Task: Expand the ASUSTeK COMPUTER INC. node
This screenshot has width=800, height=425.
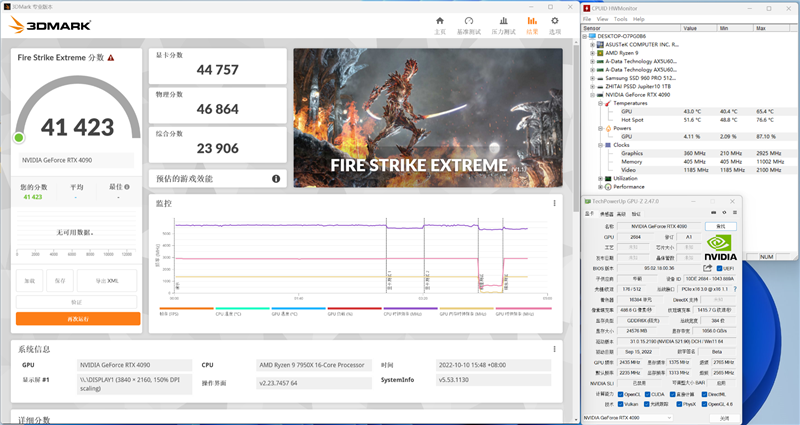Action: tap(592, 45)
